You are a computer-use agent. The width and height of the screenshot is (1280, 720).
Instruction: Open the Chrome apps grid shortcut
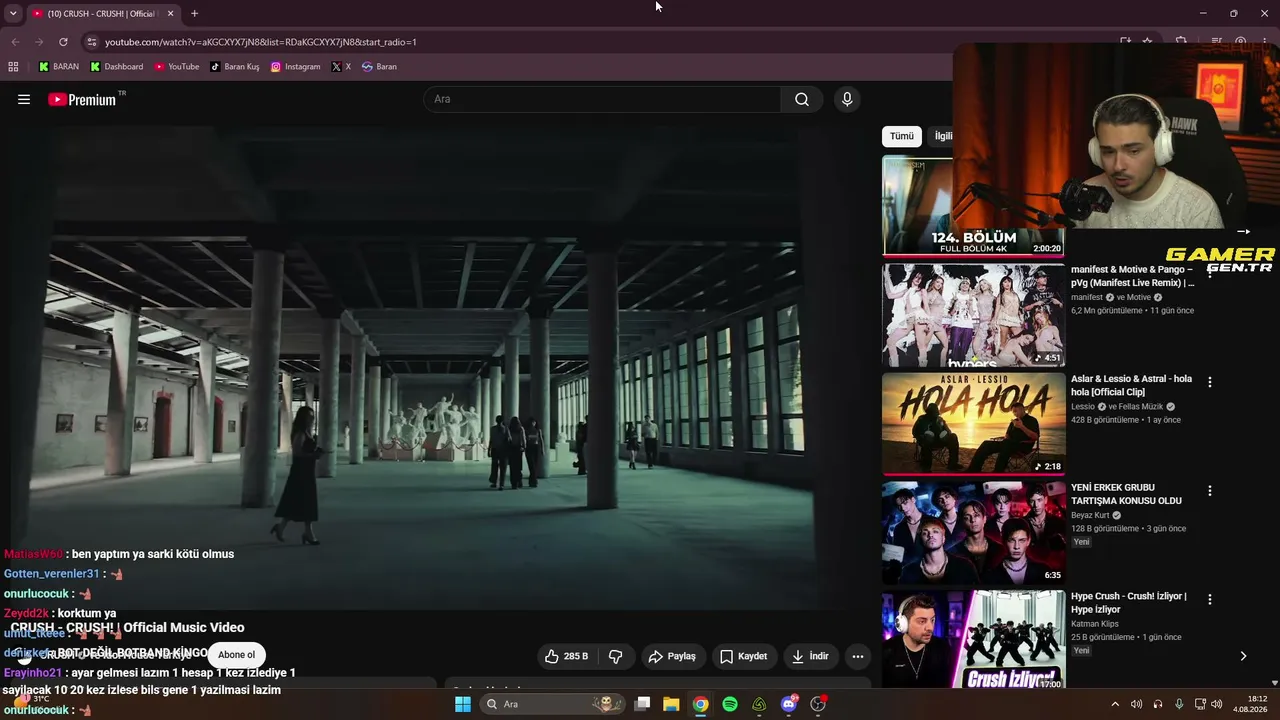pos(13,67)
